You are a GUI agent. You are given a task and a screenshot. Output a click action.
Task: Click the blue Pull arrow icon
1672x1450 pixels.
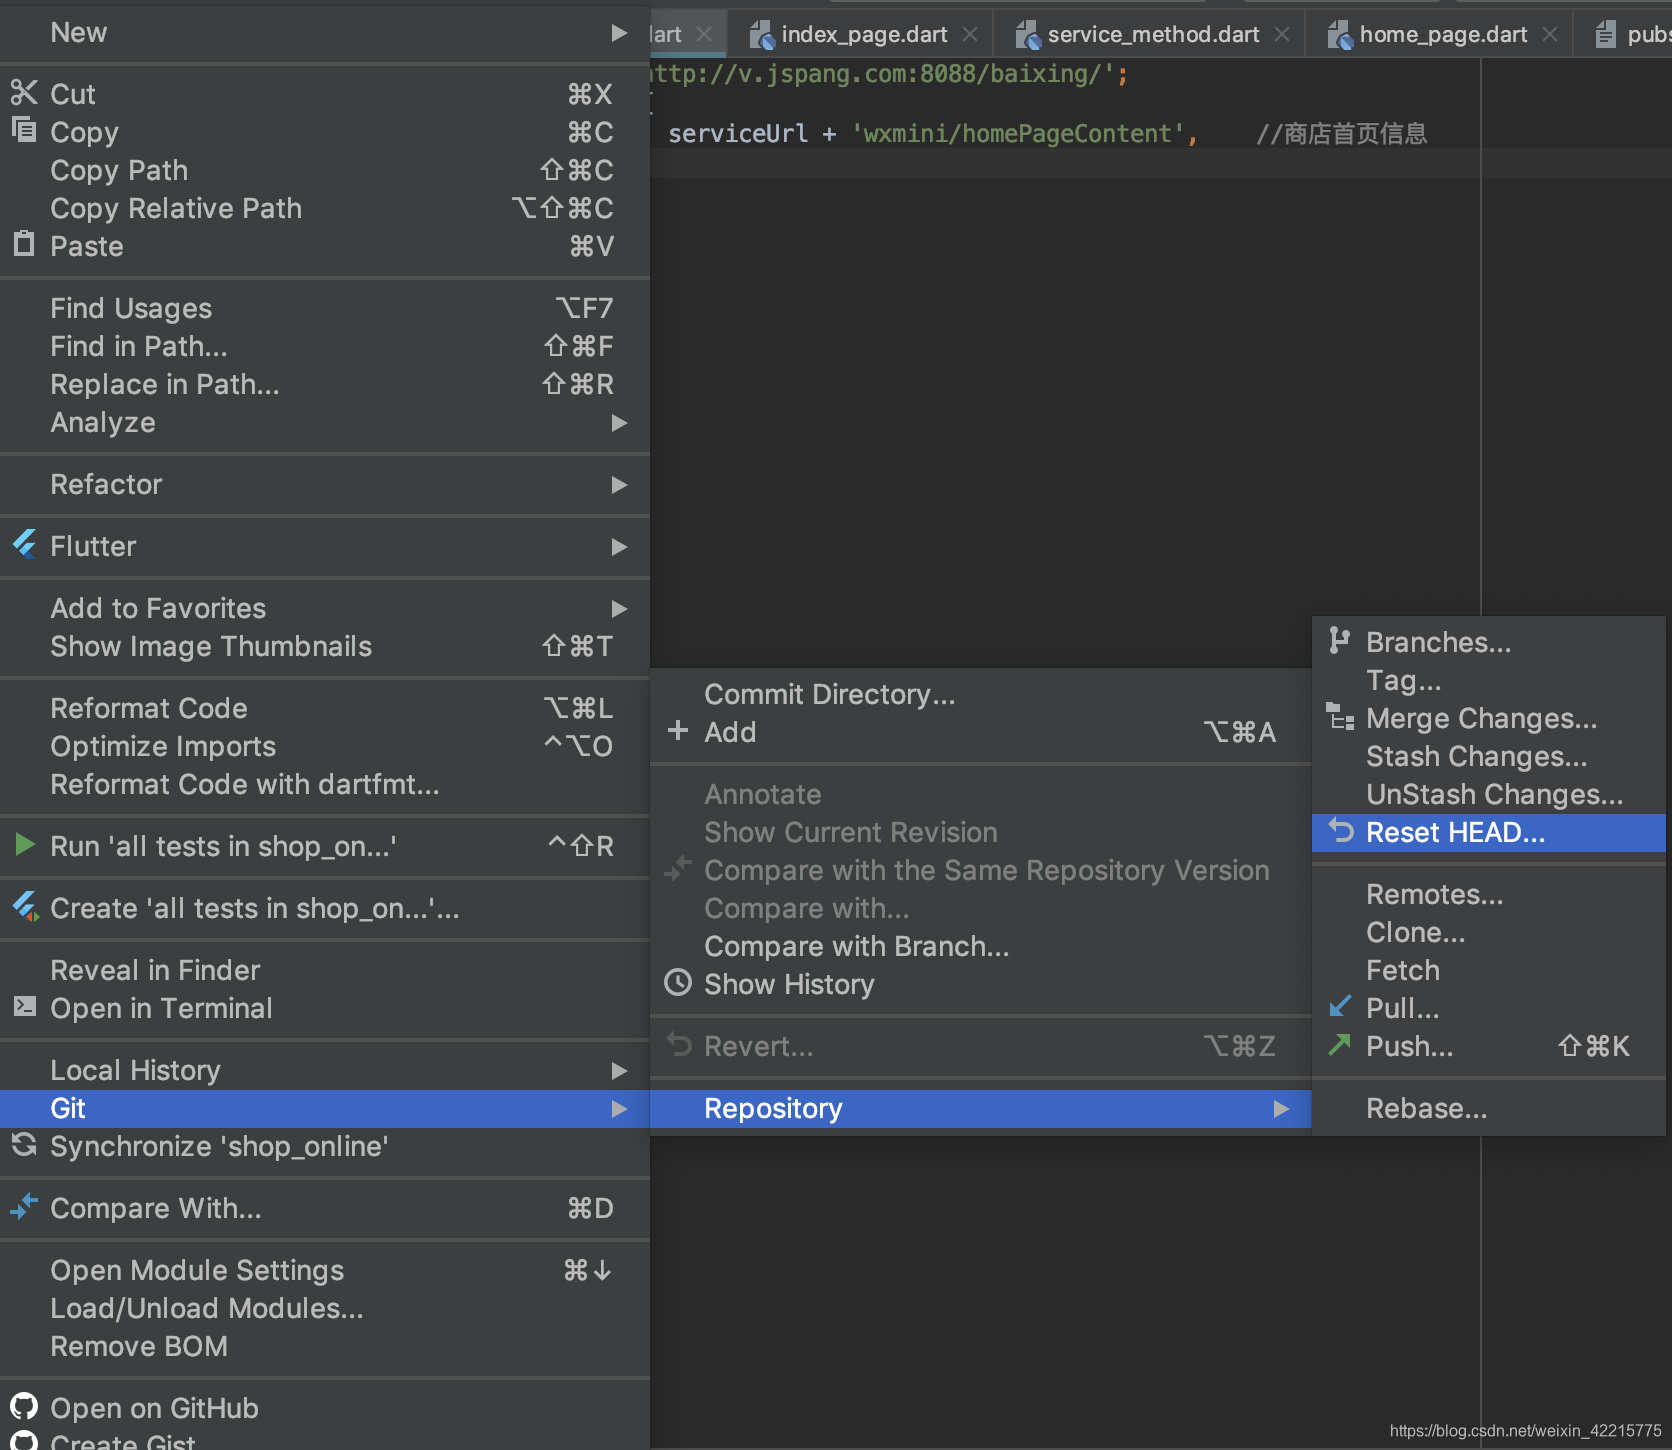point(1340,1006)
